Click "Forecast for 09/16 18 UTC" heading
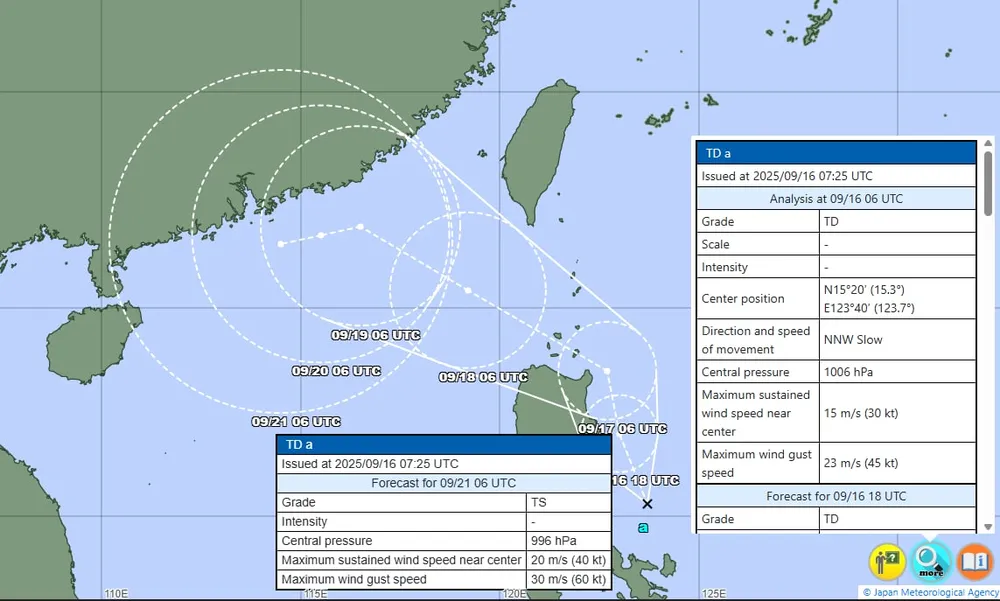1000x601 pixels. [835, 496]
